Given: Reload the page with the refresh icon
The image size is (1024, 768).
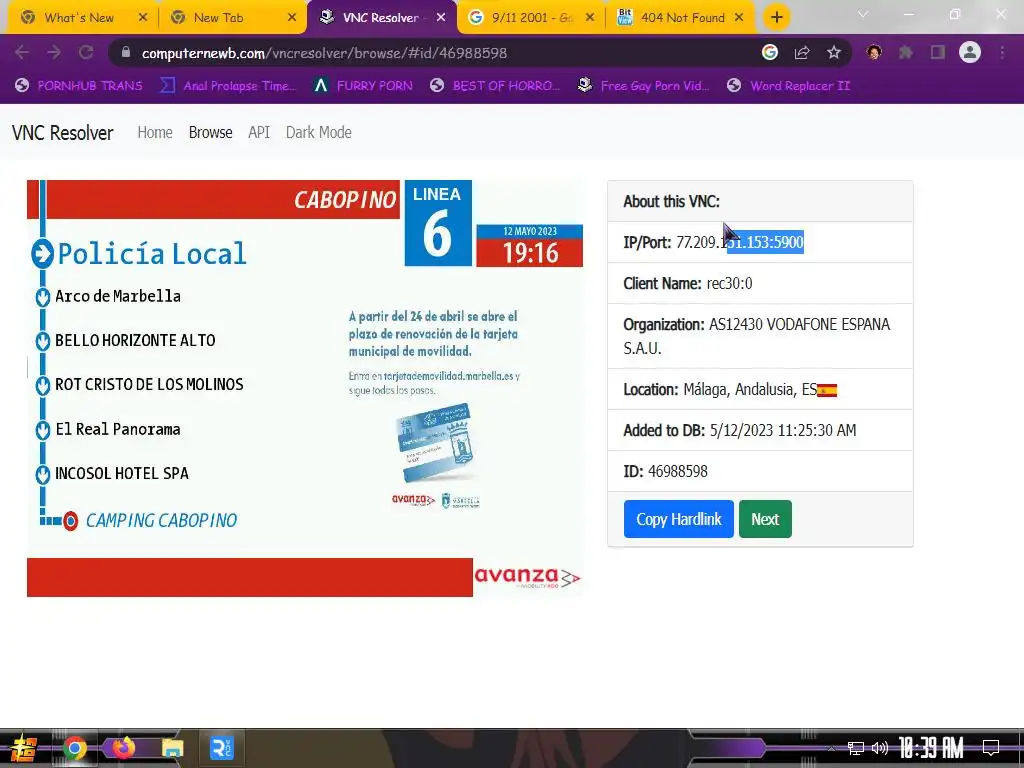Looking at the screenshot, I should (86, 52).
